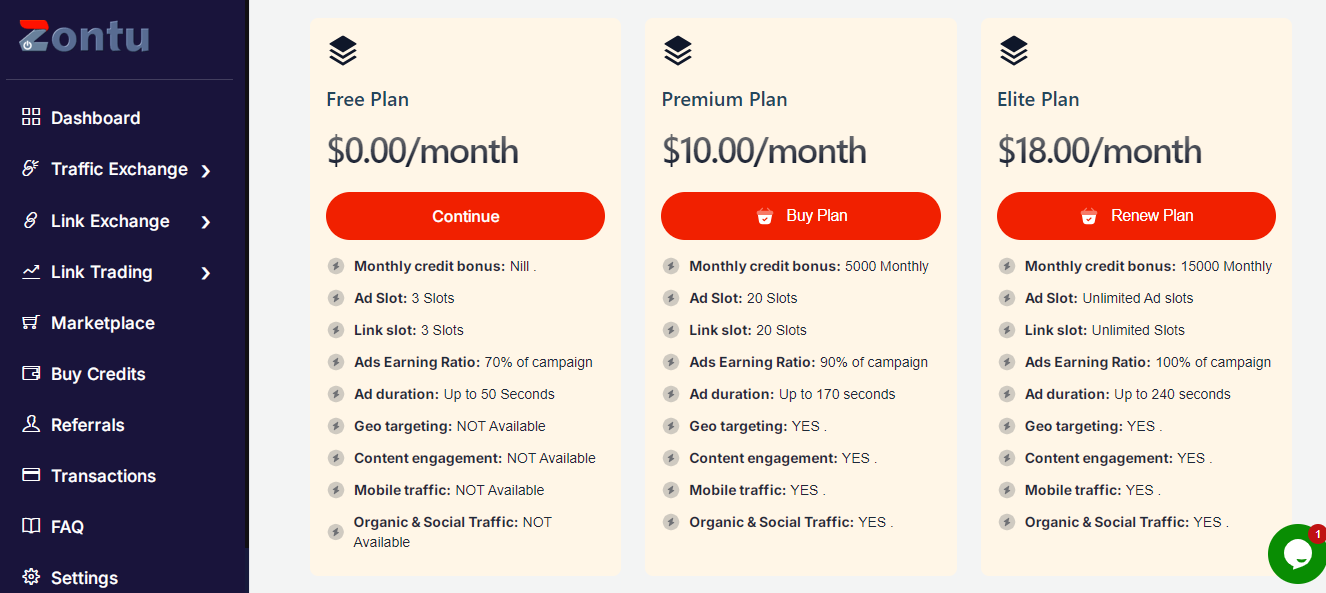Viewport: 1326px width, 593px height.
Task: Click the Marketplace cart icon in sidebar
Action: tap(31, 322)
